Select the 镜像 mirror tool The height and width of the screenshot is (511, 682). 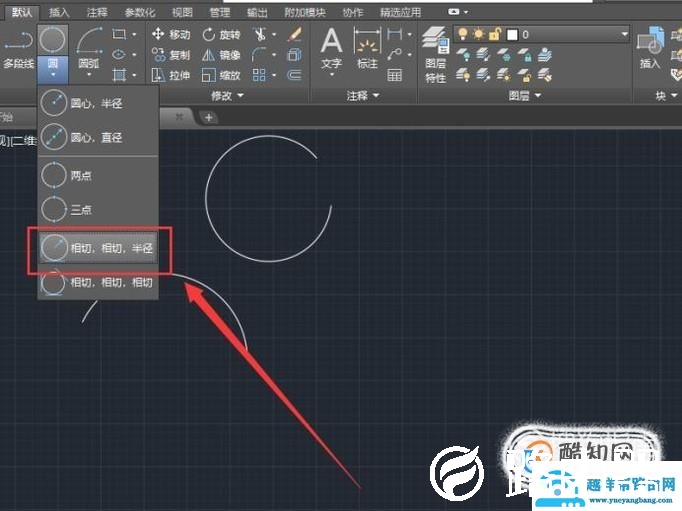click(220, 55)
